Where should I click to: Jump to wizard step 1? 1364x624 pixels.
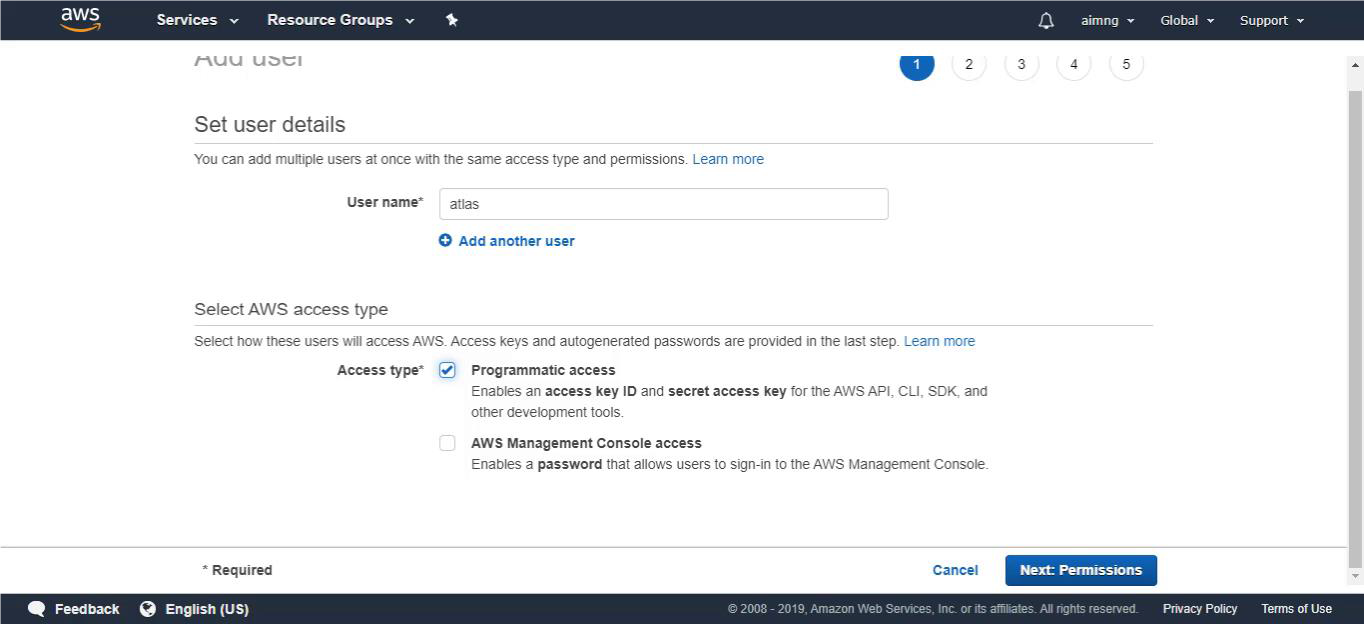(917, 64)
